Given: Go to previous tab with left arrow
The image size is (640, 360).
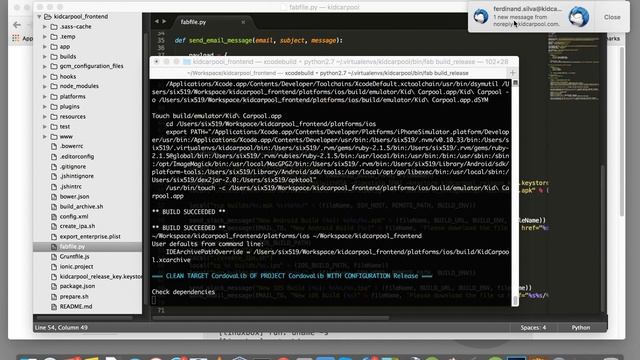Looking at the screenshot, I should [156, 21].
